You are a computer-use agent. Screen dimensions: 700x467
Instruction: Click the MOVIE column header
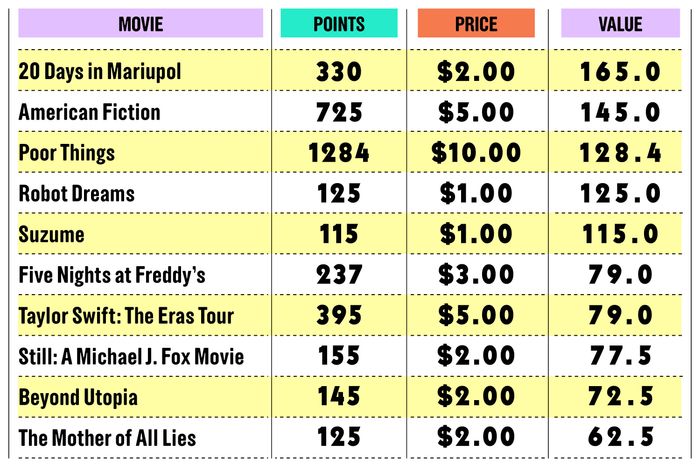click(141, 23)
